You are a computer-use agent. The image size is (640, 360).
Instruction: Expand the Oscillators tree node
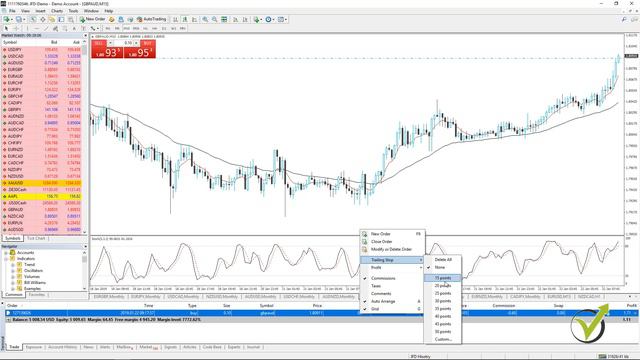[12, 271]
